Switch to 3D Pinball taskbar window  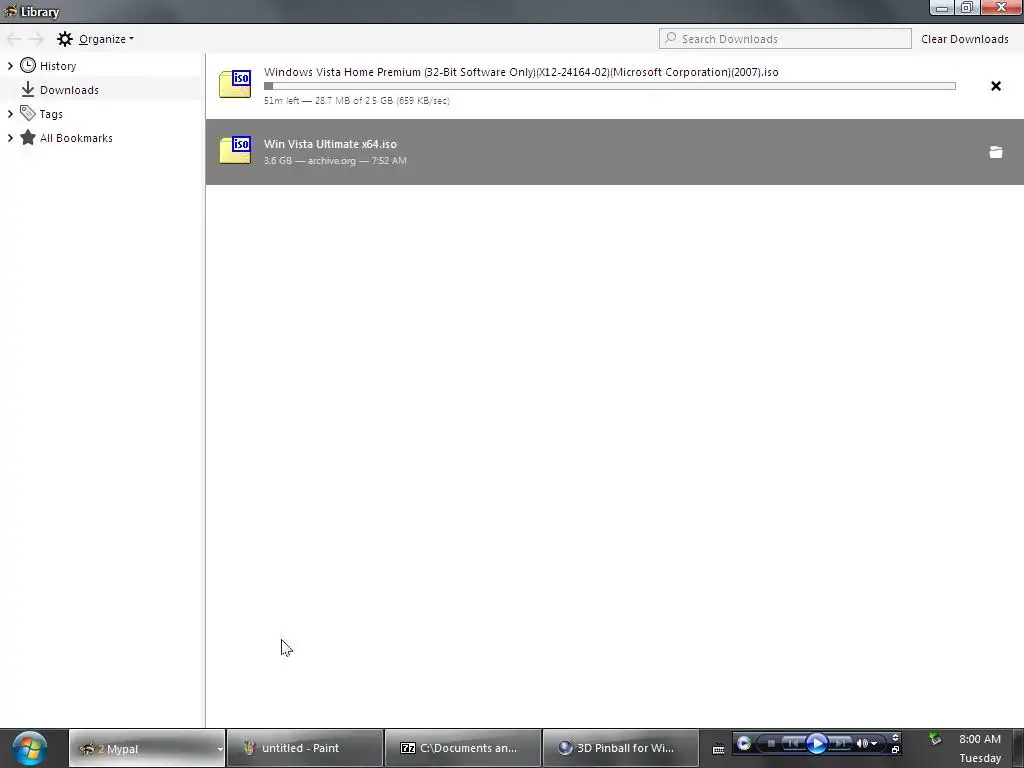click(x=620, y=748)
